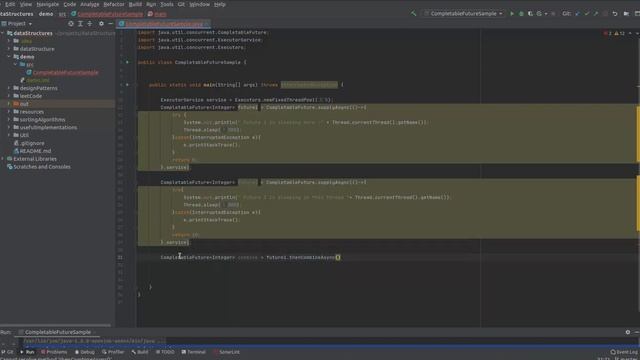640x360 pixels.
Task: Expand the usefulImplementations folder
Action: [x=9, y=127]
